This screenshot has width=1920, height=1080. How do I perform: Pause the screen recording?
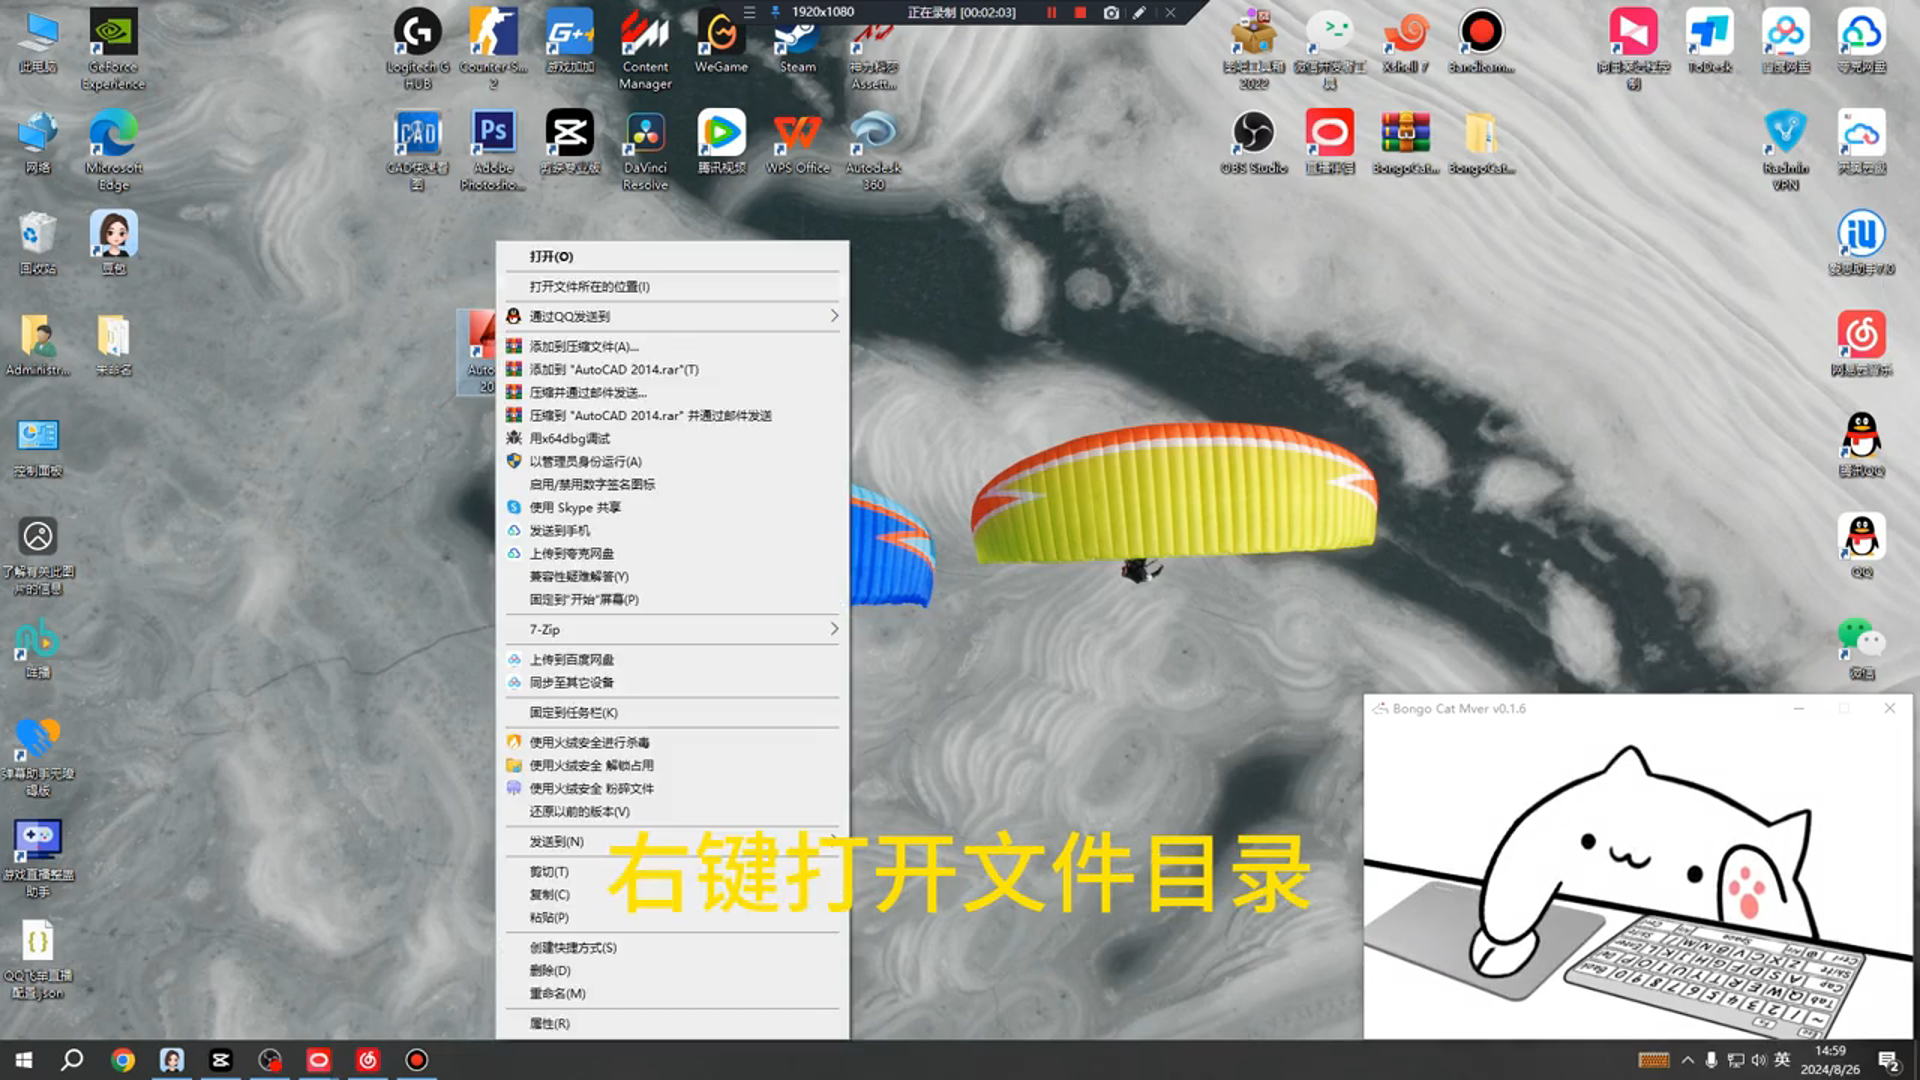tap(1051, 13)
